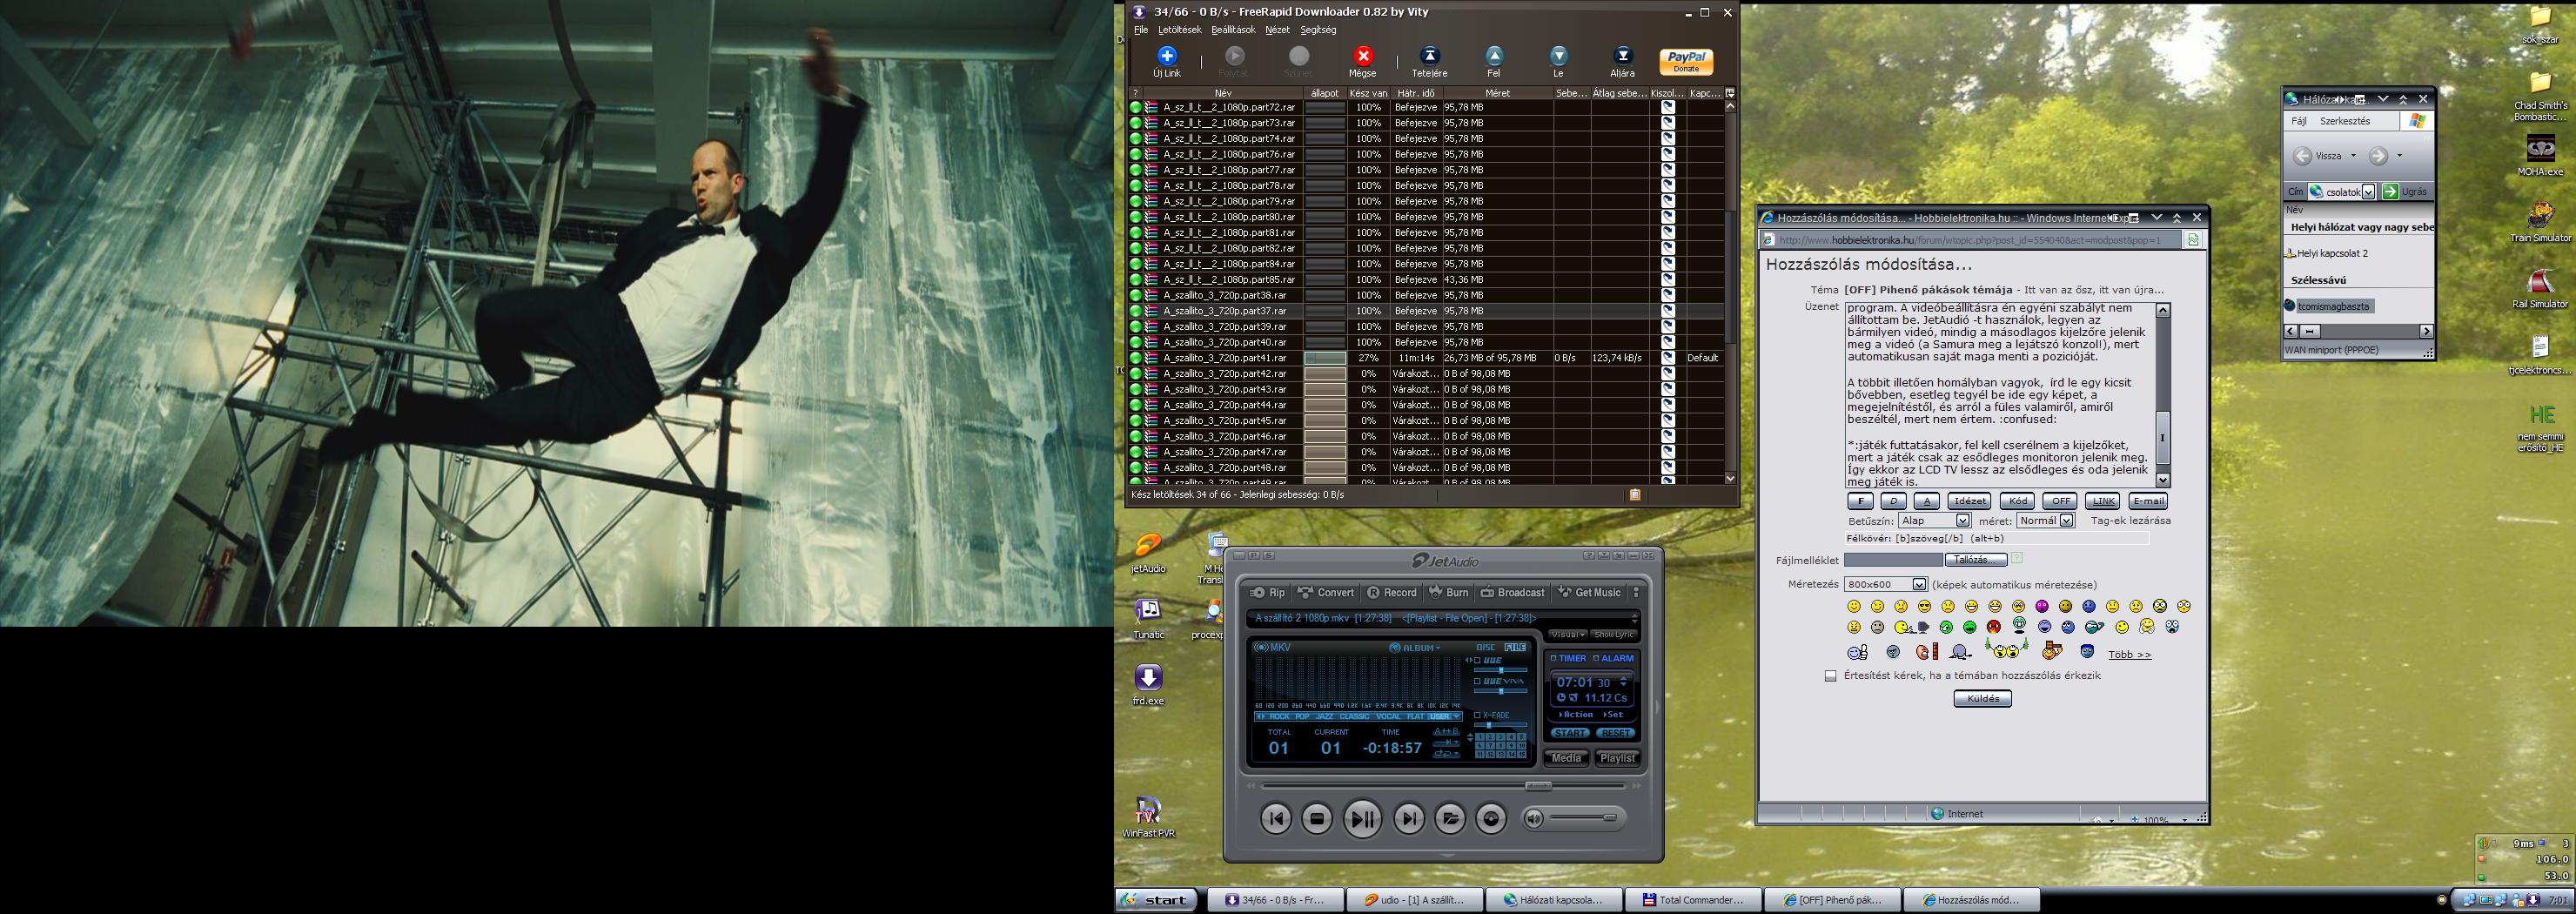Click the JetAudio eject disc button
This screenshot has height=914, width=2576.
(x=1491, y=819)
